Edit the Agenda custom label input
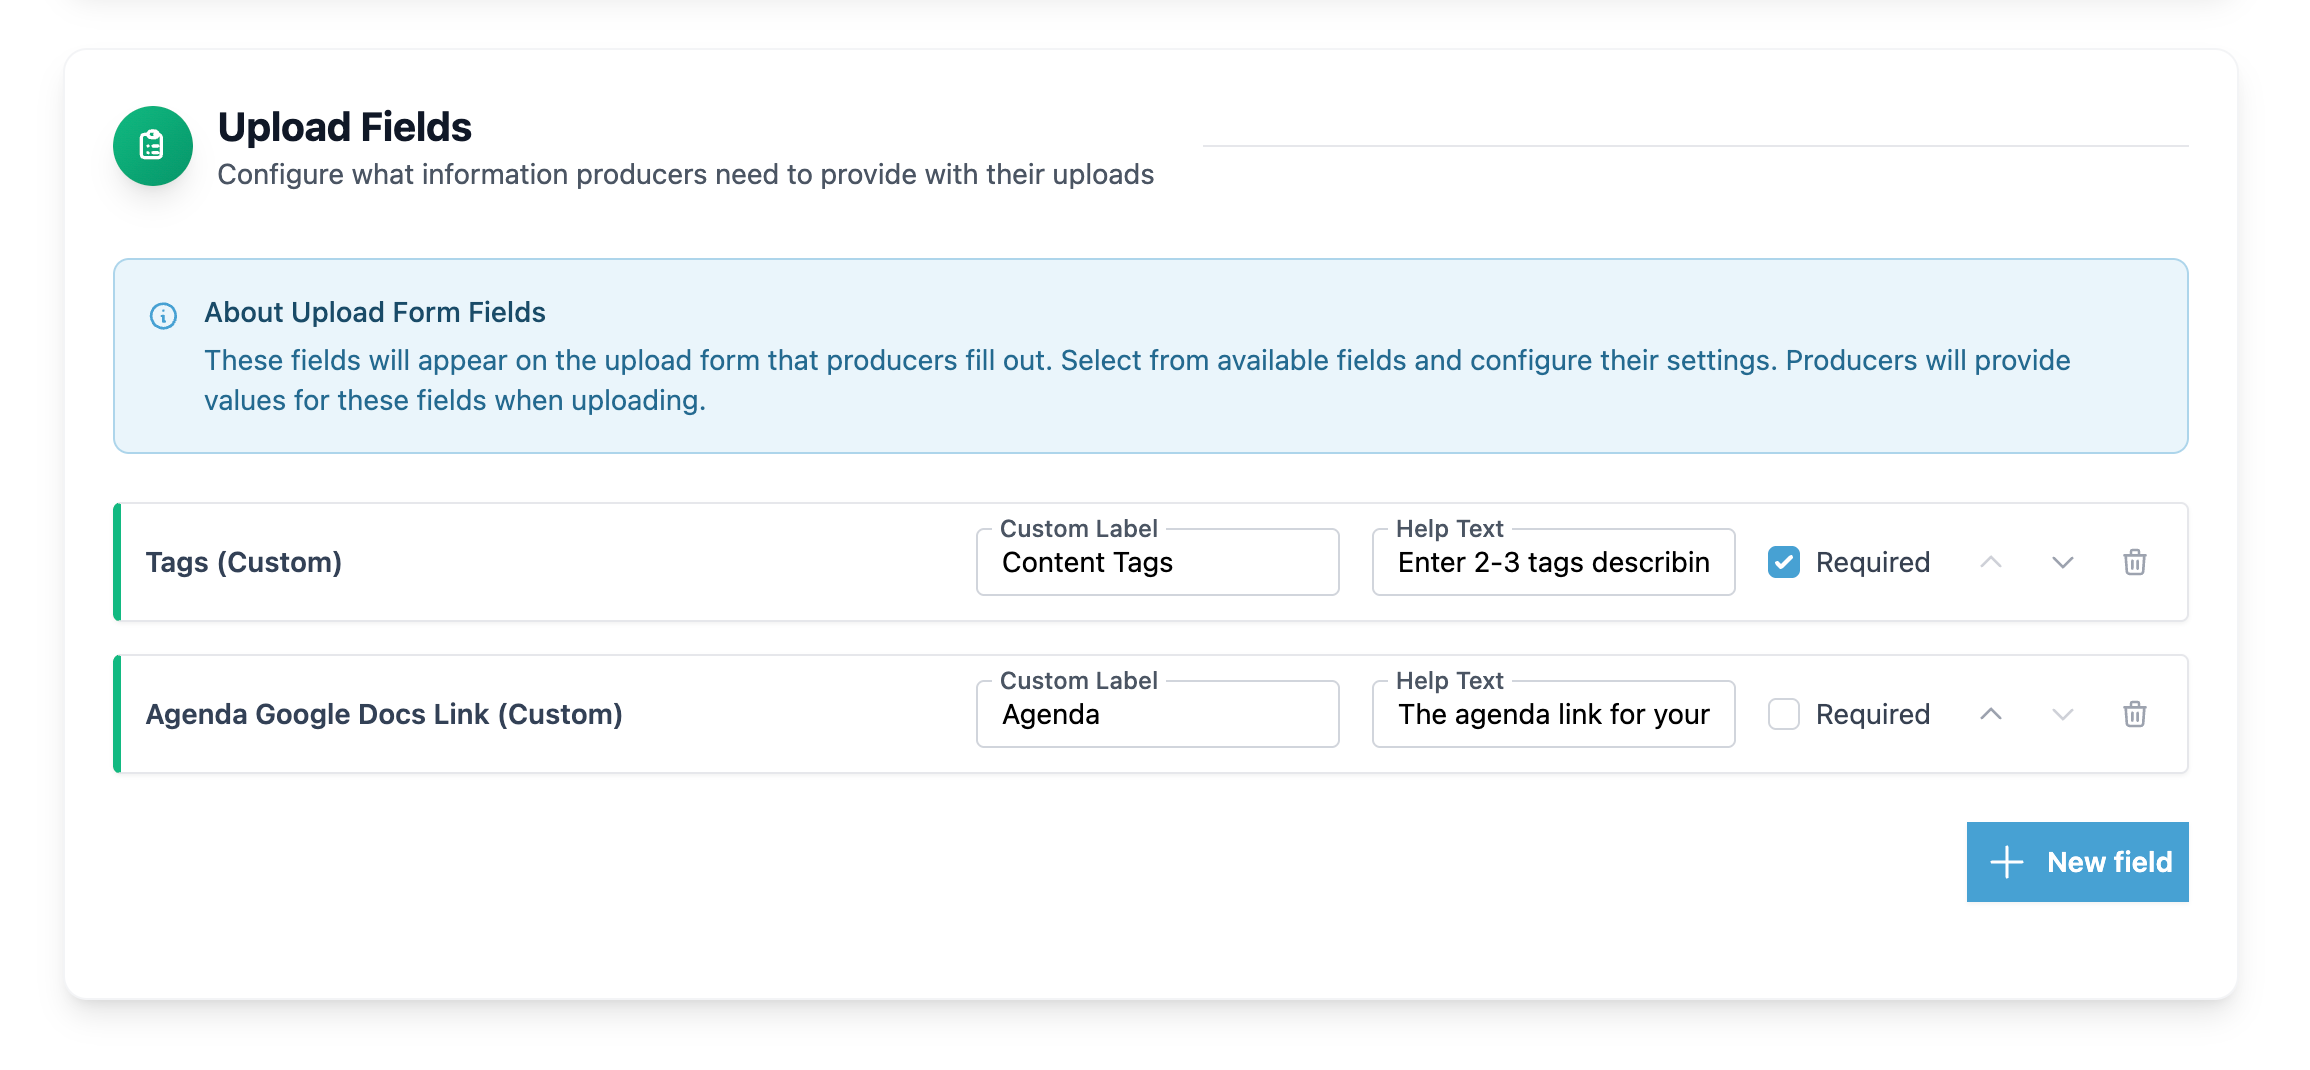Viewport: 2310px width, 1070px height. pyautogui.click(x=1158, y=714)
